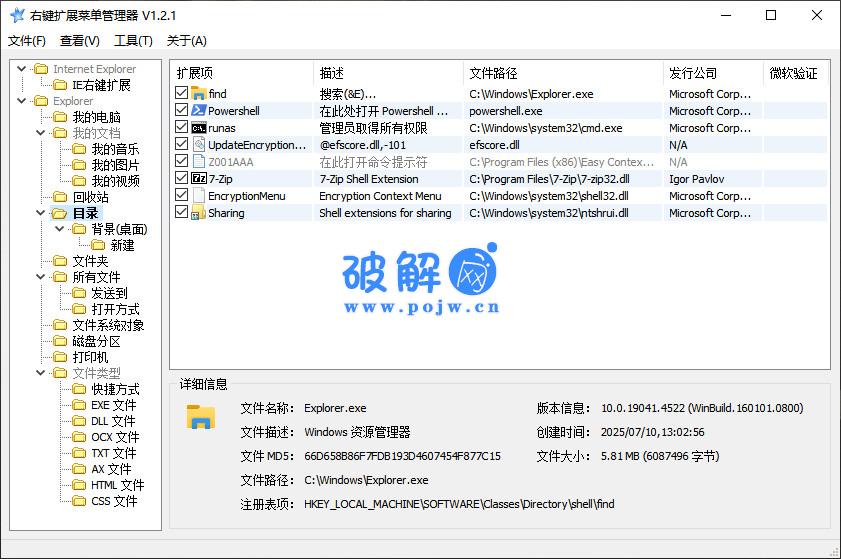Viewport: 841px width, 559px height.
Task: Sort by the 描述 column header
Action: point(388,73)
